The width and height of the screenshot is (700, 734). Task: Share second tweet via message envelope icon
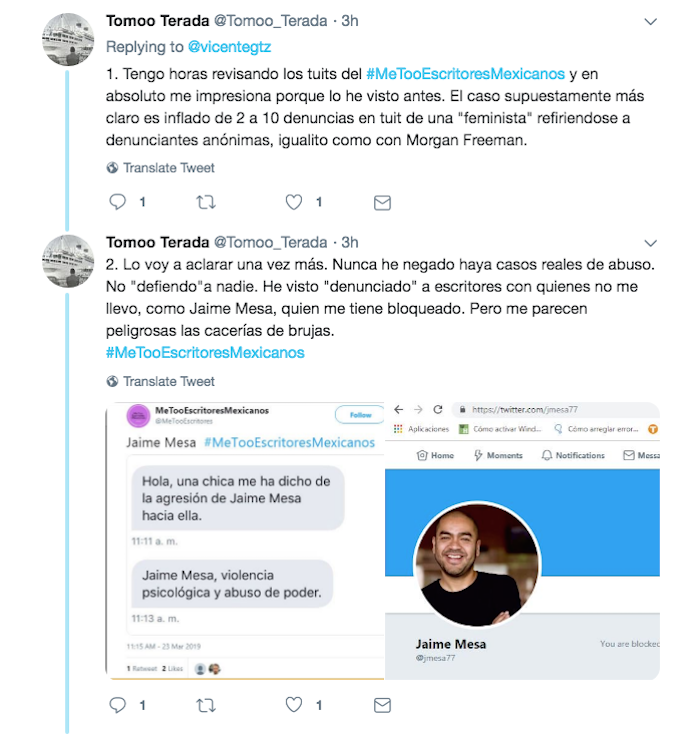point(381,705)
